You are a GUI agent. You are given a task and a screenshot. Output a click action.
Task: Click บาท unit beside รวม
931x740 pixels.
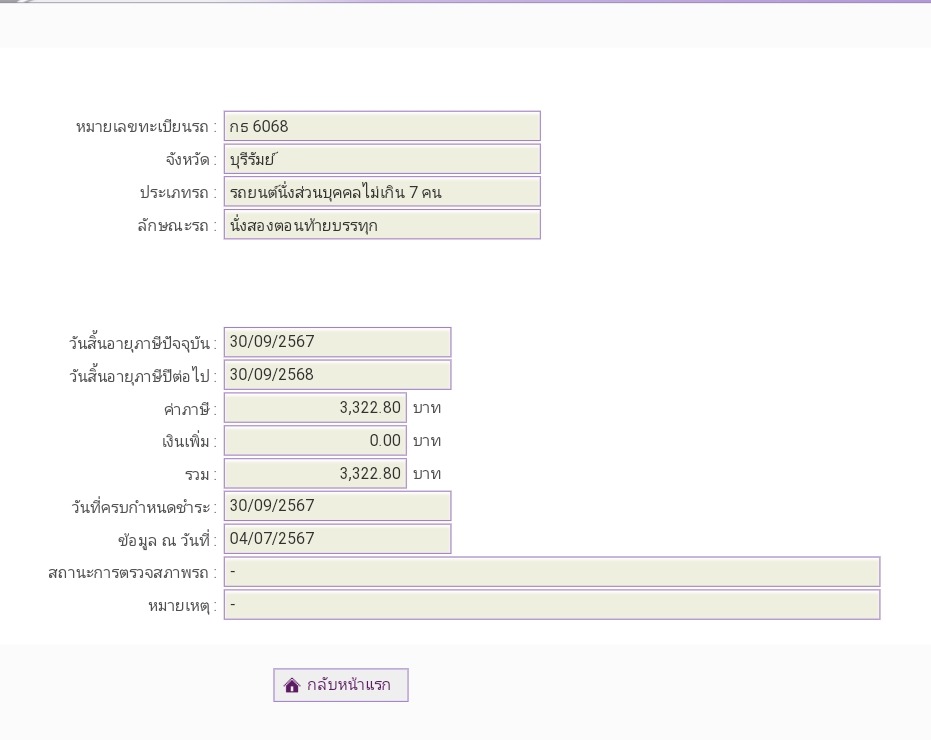427,474
